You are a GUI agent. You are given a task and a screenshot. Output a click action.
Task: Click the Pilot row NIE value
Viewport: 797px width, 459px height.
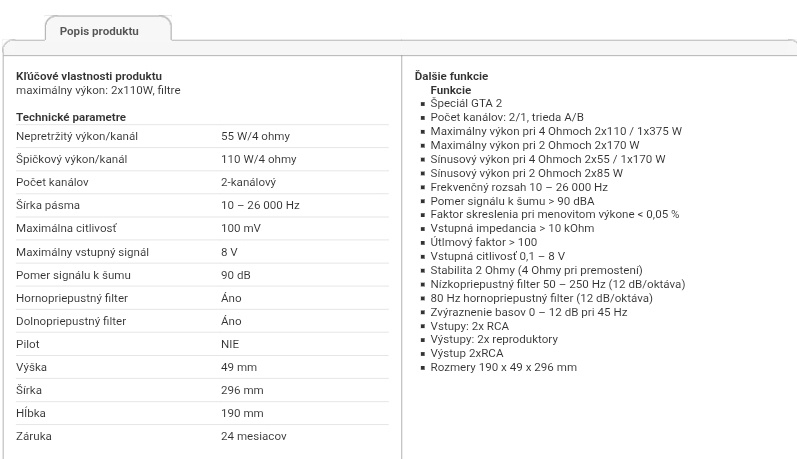pyautogui.click(x=230, y=344)
